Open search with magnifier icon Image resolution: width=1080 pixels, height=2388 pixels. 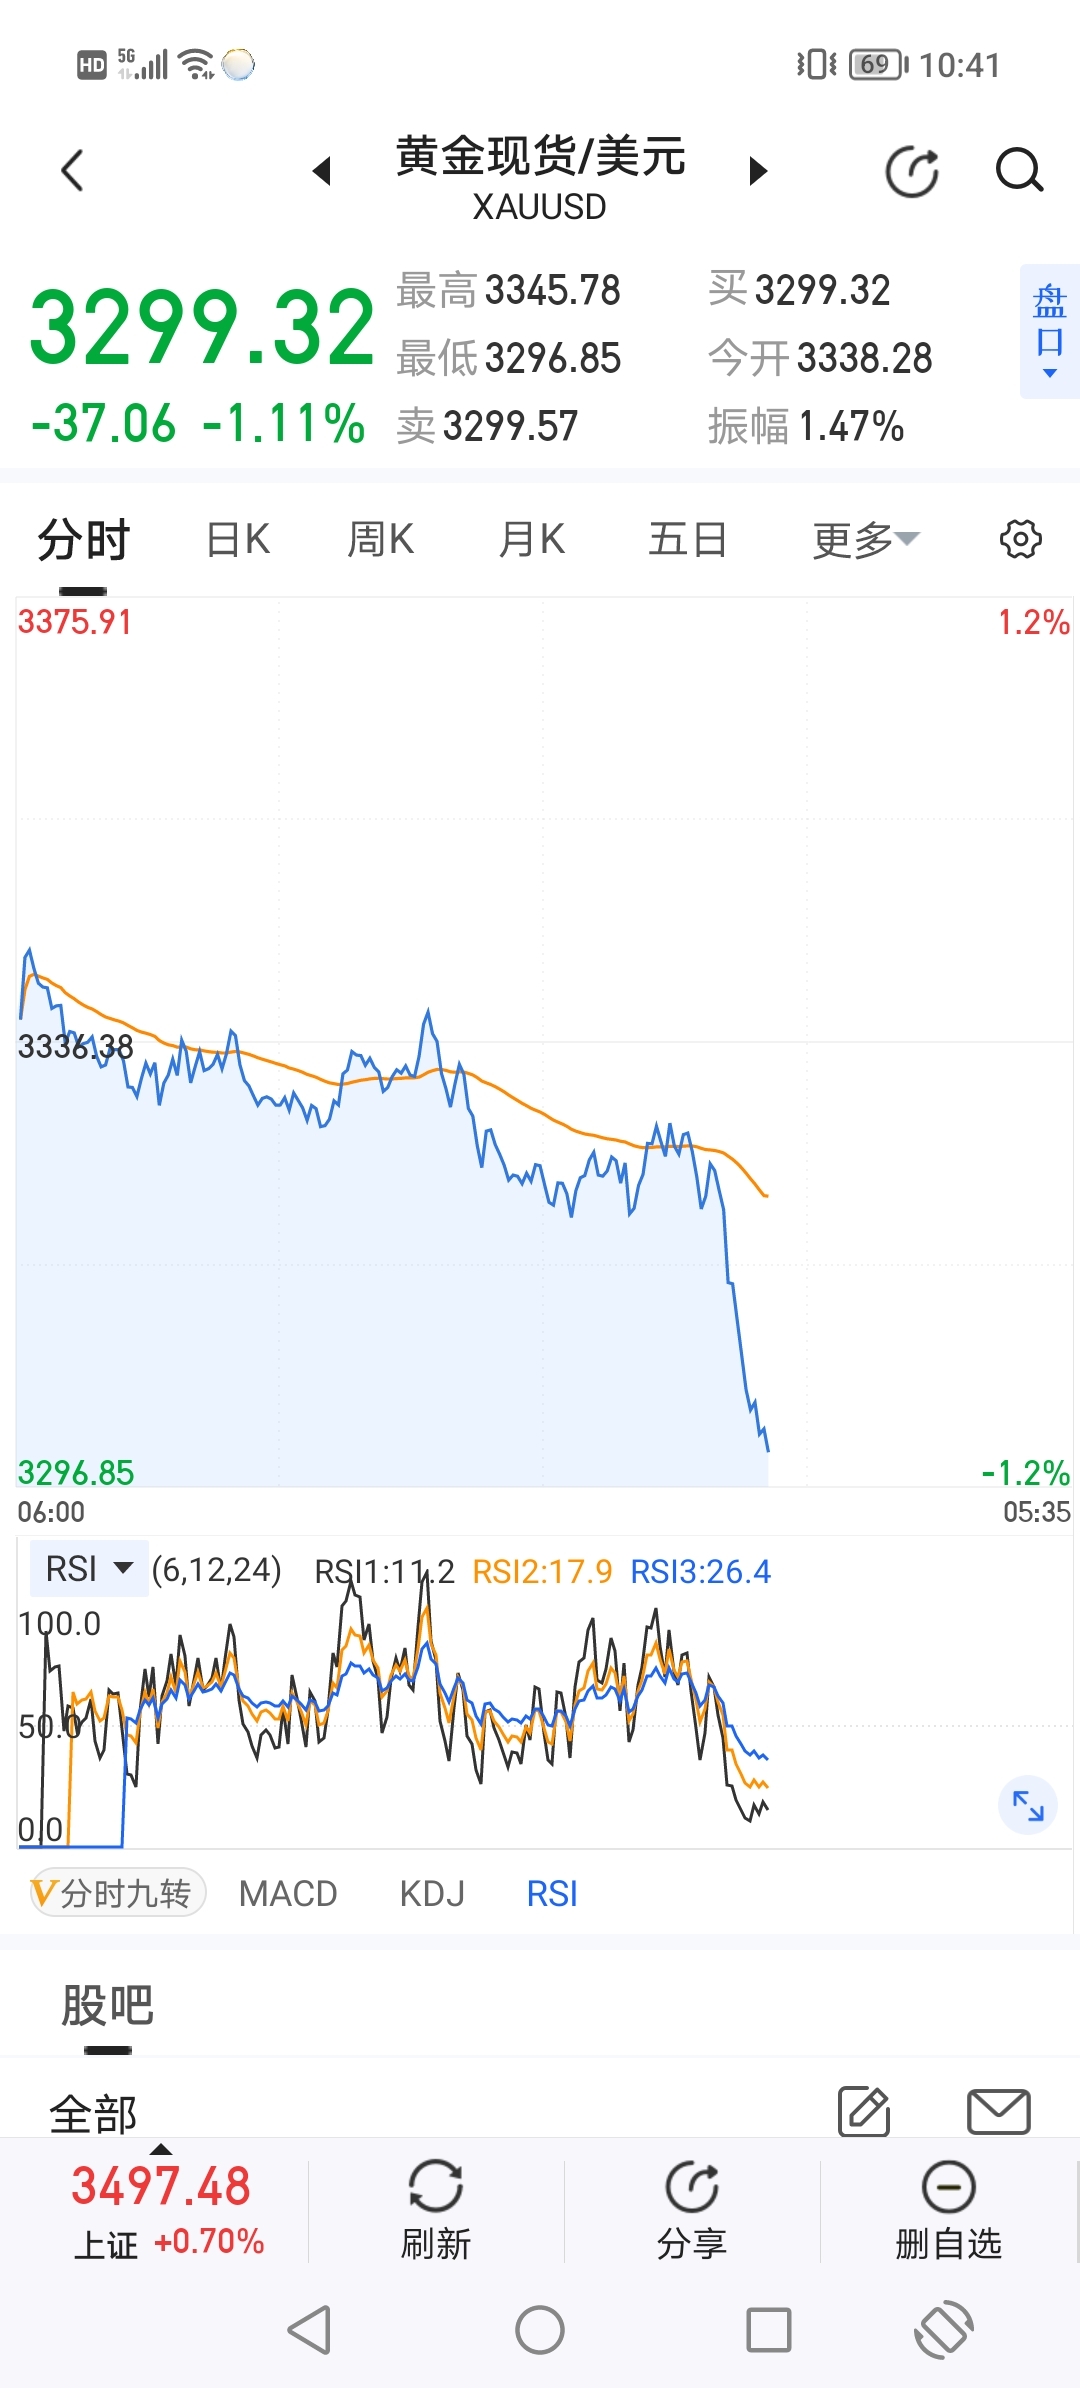pos(1019,170)
